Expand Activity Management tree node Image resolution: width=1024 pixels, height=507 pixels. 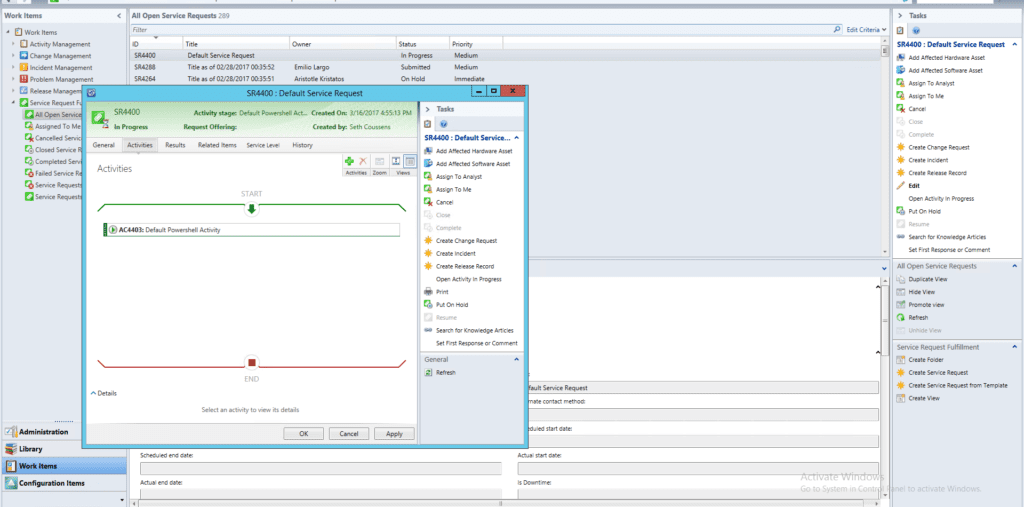click(13, 44)
